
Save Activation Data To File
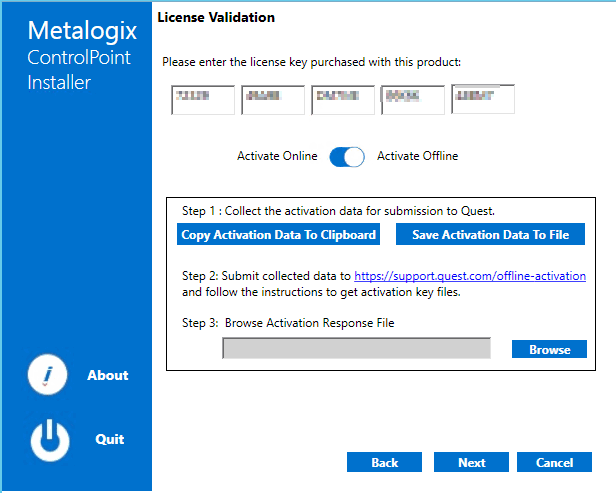tap(490, 235)
